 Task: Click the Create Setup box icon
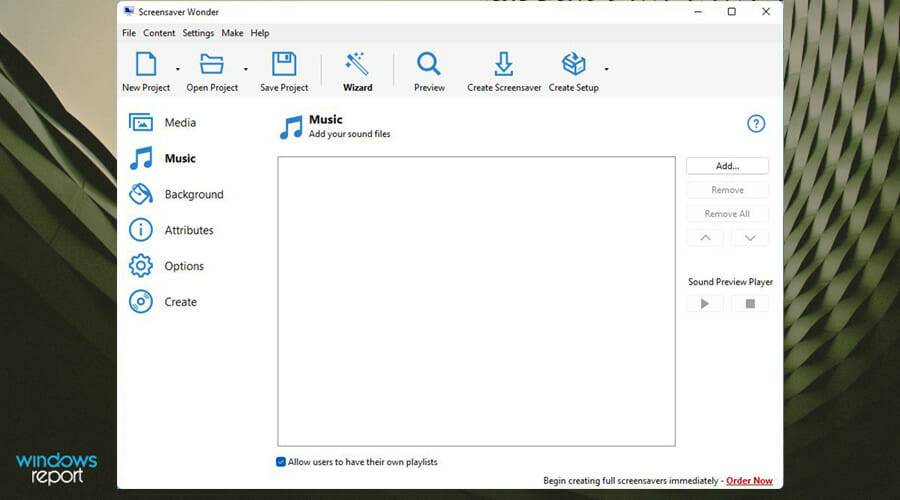pos(573,65)
